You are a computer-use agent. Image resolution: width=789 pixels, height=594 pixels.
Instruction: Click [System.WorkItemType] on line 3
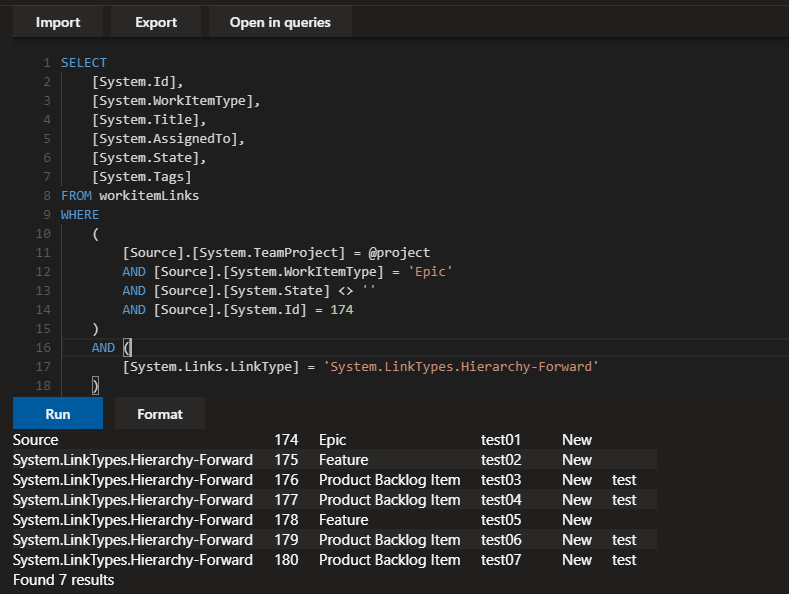tap(172, 101)
